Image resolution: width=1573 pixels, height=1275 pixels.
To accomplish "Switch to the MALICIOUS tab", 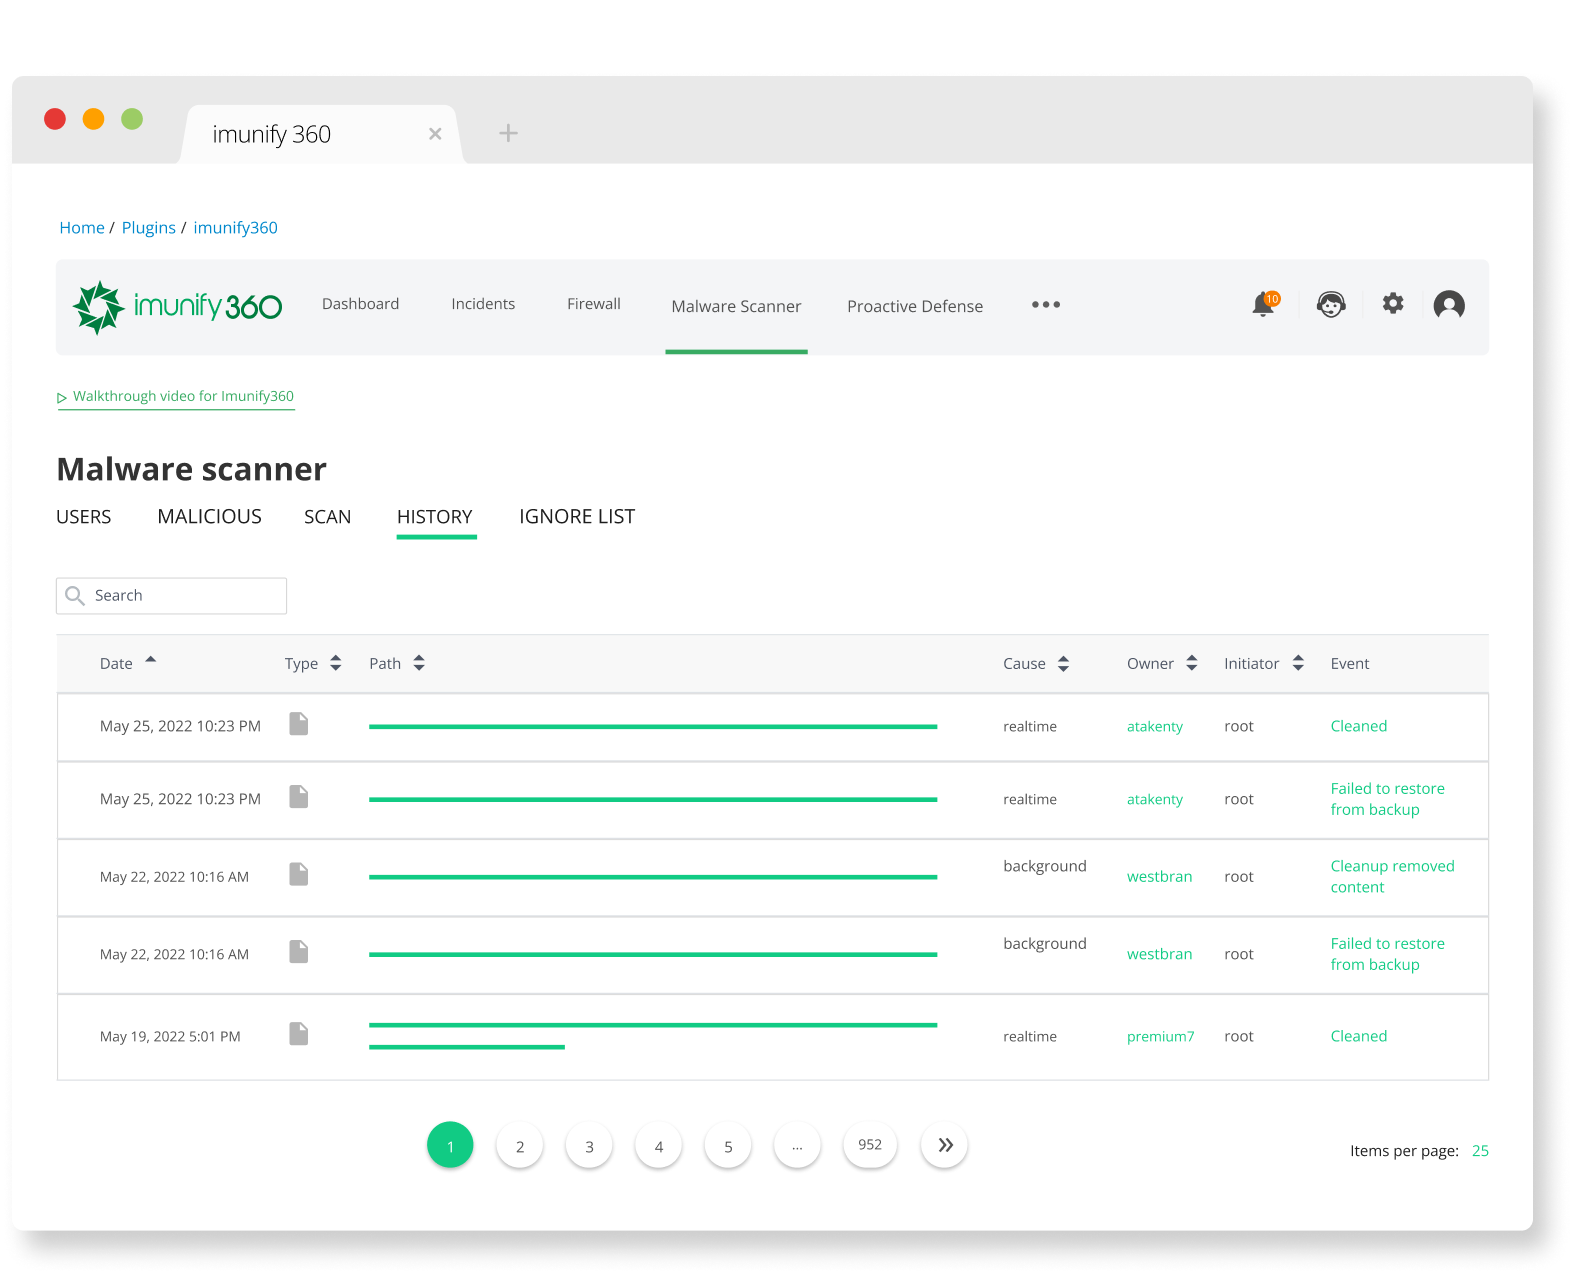I will click(x=209, y=517).
